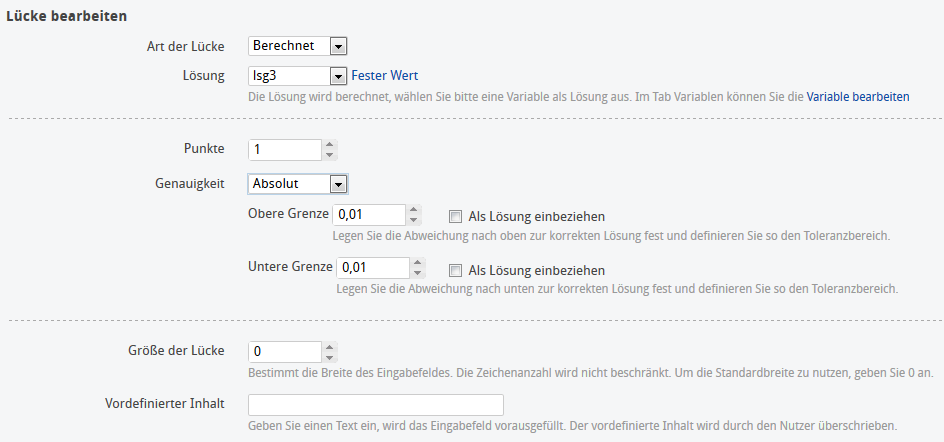Increase Obere Grenze with up arrow

click(x=415, y=210)
